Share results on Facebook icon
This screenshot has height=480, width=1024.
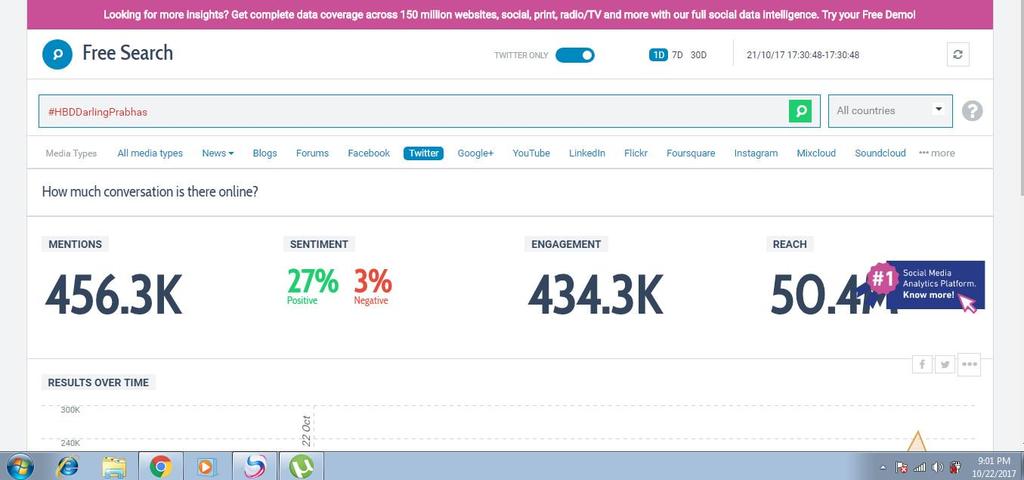922,365
